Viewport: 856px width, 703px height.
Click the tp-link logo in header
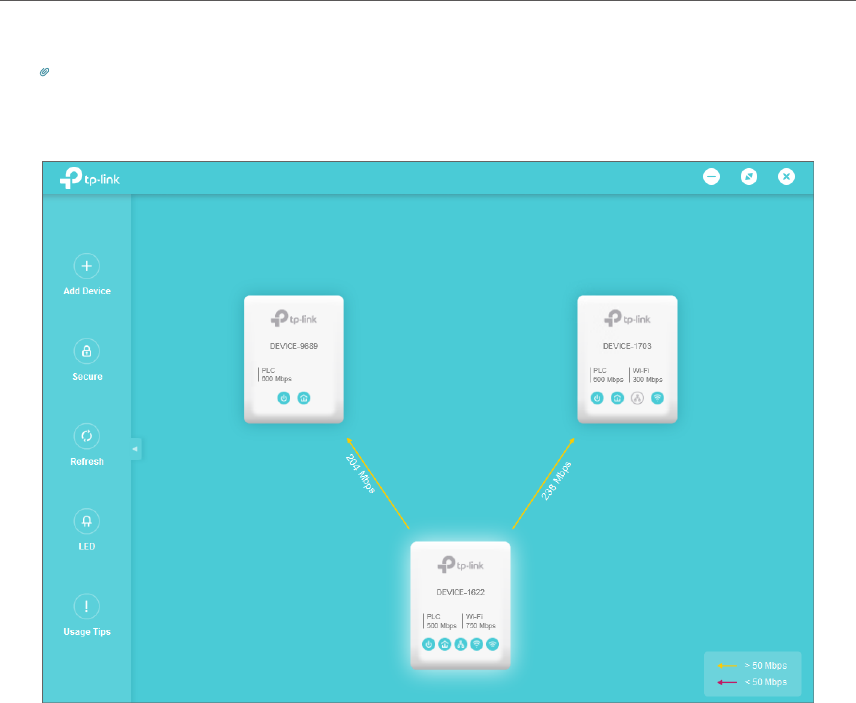coord(90,178)
